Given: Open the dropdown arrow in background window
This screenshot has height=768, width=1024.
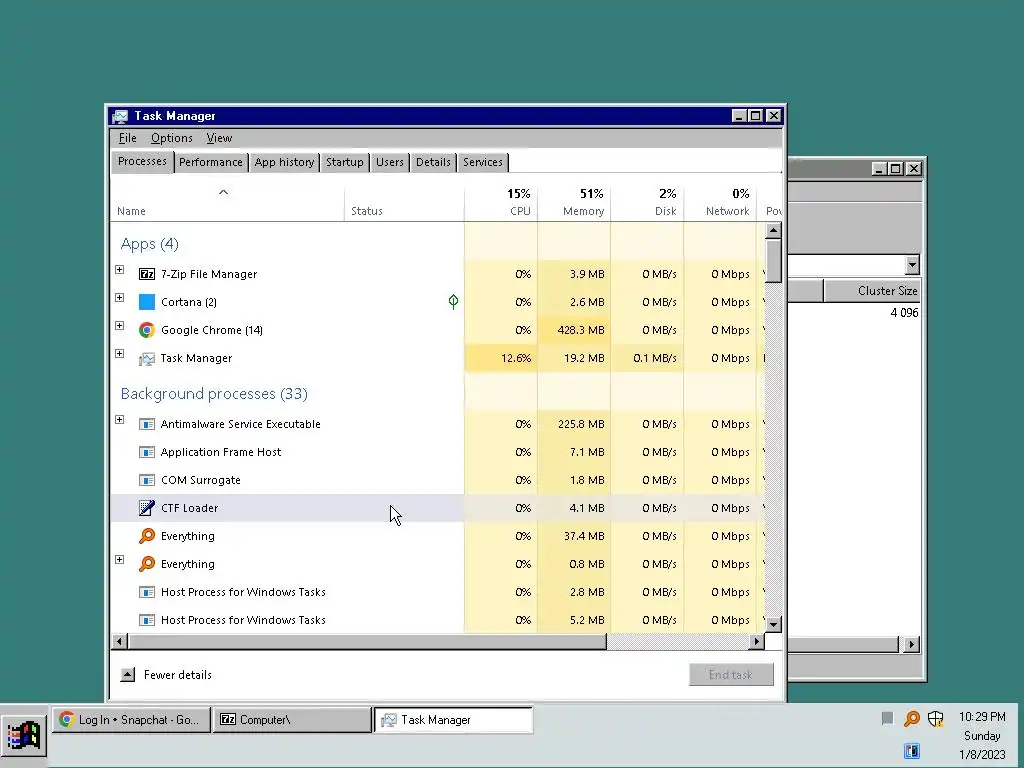Looking at the screenshot, I should click(x=912, y=265).
